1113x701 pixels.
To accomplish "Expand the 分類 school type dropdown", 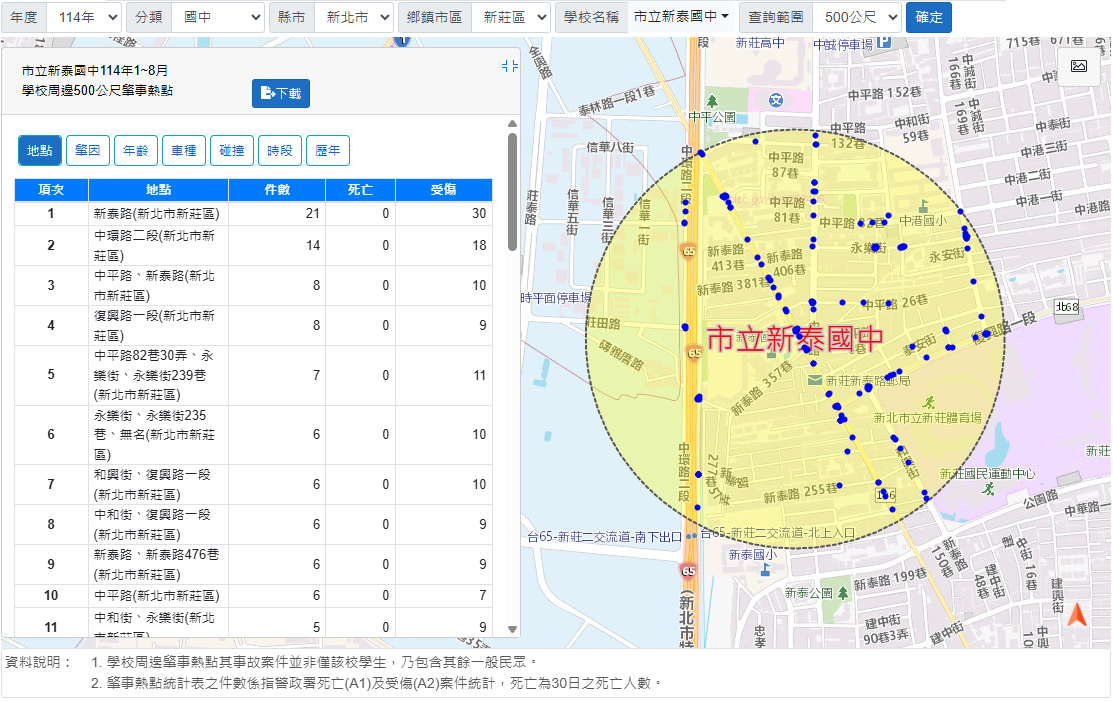I will (218, 18).
